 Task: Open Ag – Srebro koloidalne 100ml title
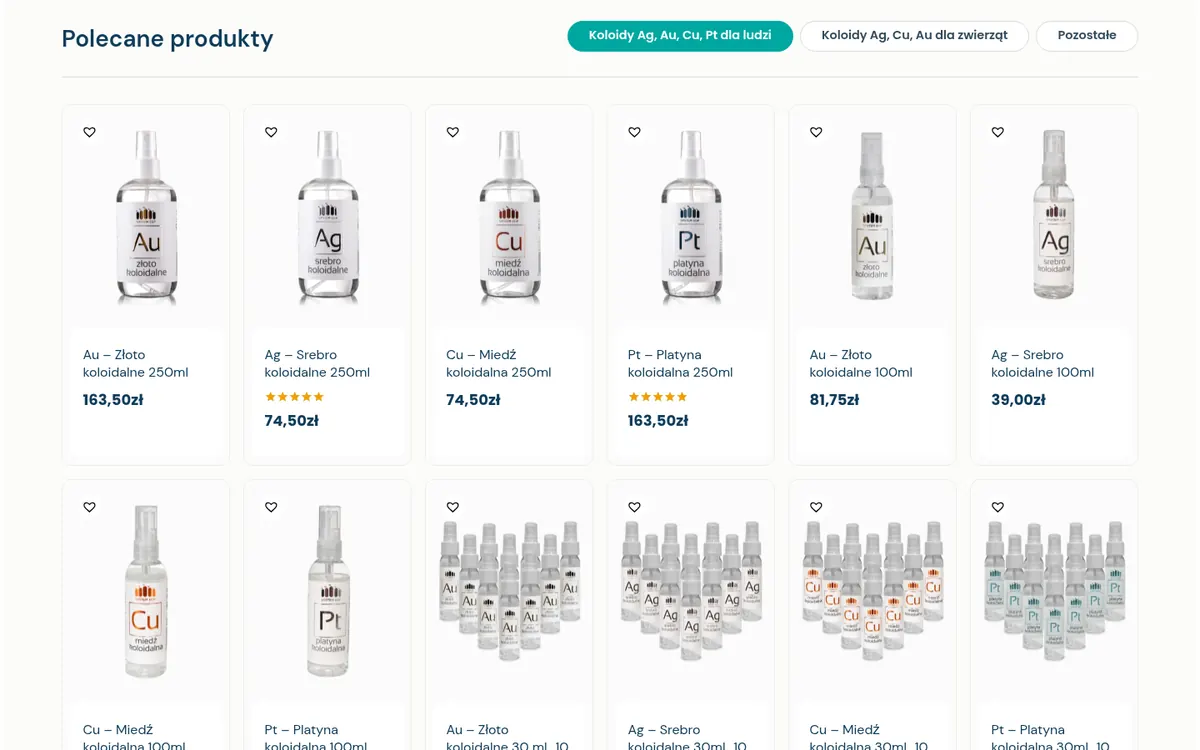point(1042,363)
